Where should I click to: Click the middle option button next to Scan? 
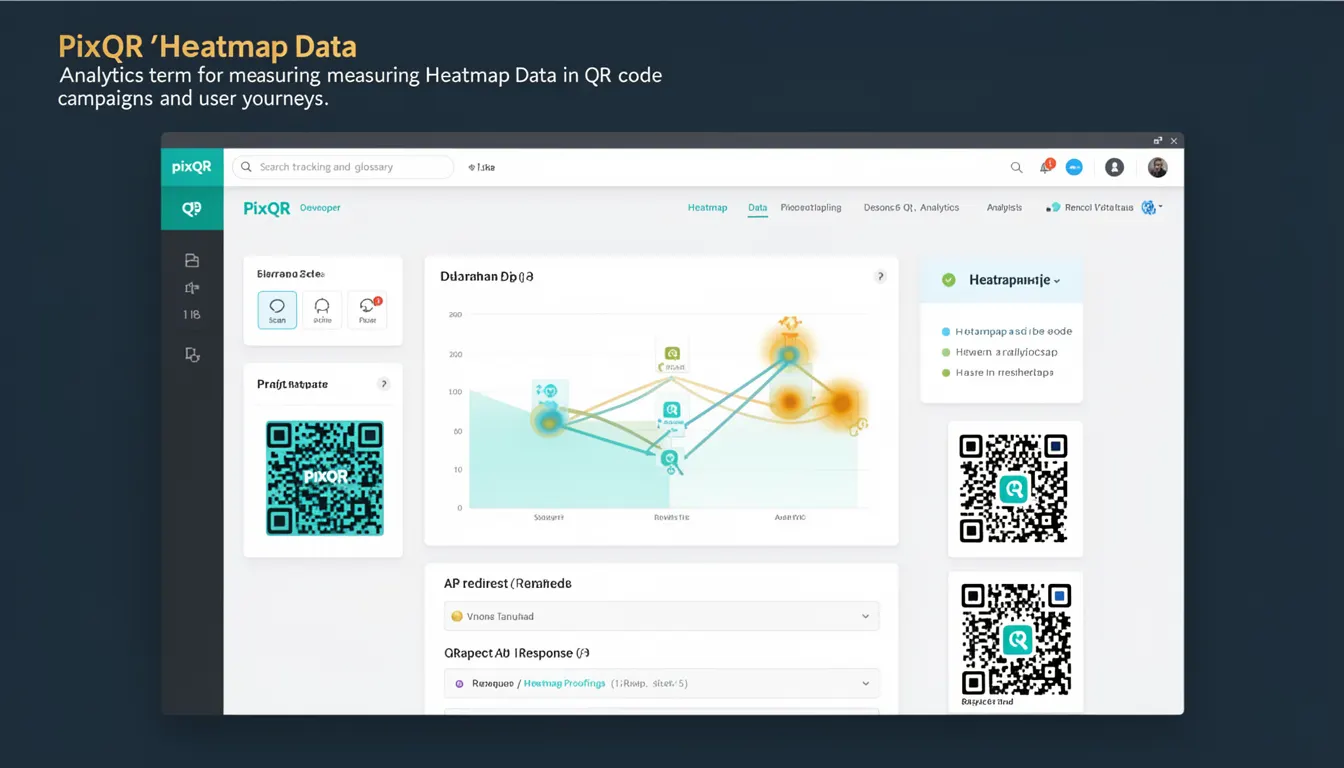(322, 310)
